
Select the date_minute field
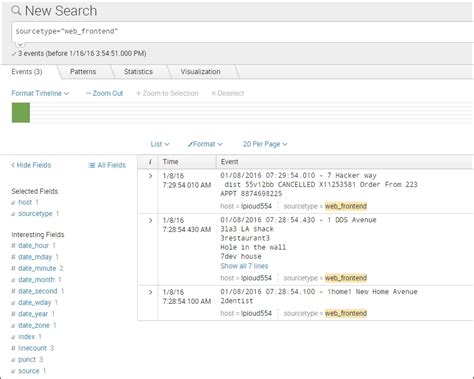[x=37, y=268]
